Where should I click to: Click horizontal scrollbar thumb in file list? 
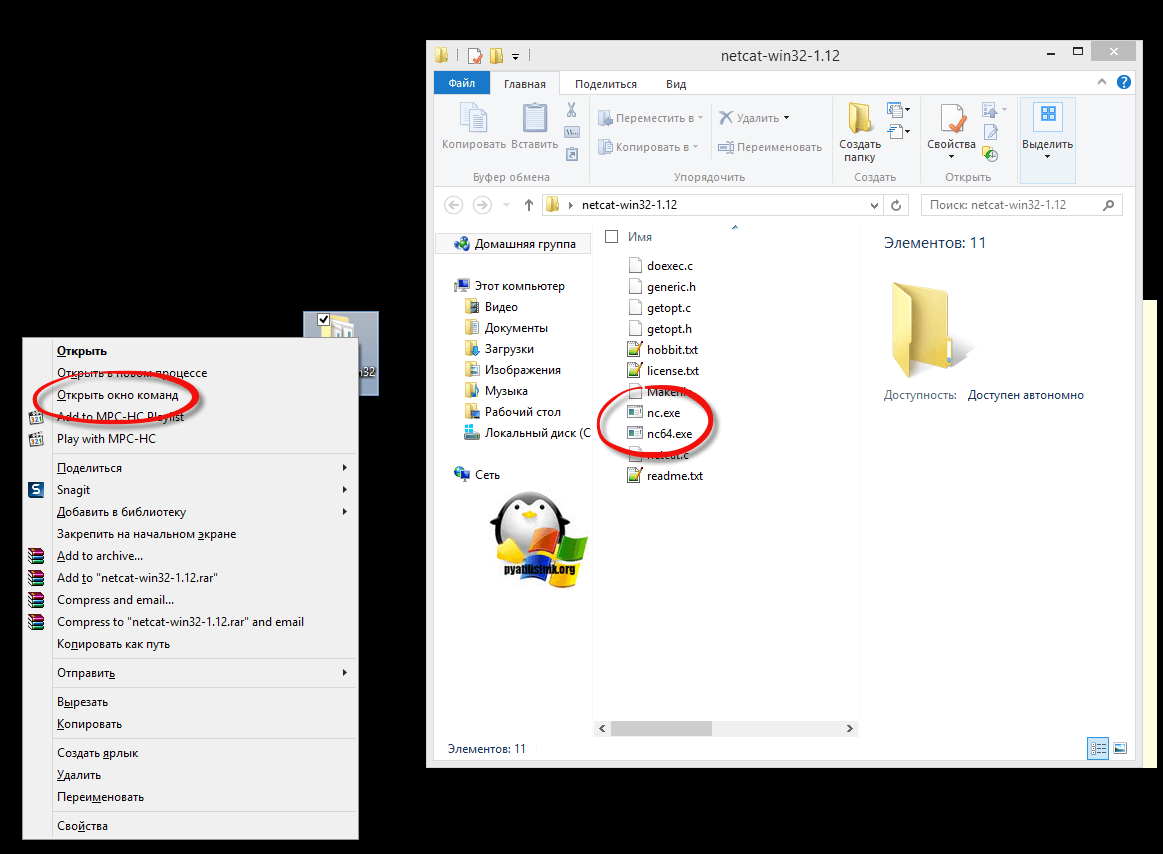(661, 729)
